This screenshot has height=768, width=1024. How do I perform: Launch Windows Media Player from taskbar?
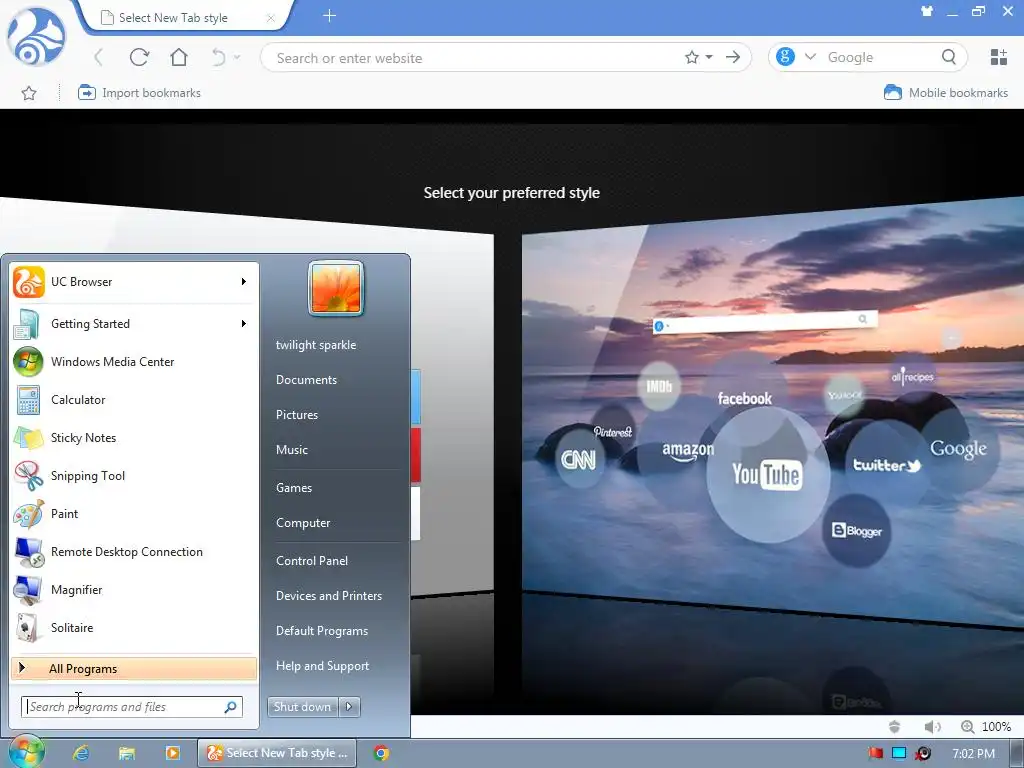172,753
